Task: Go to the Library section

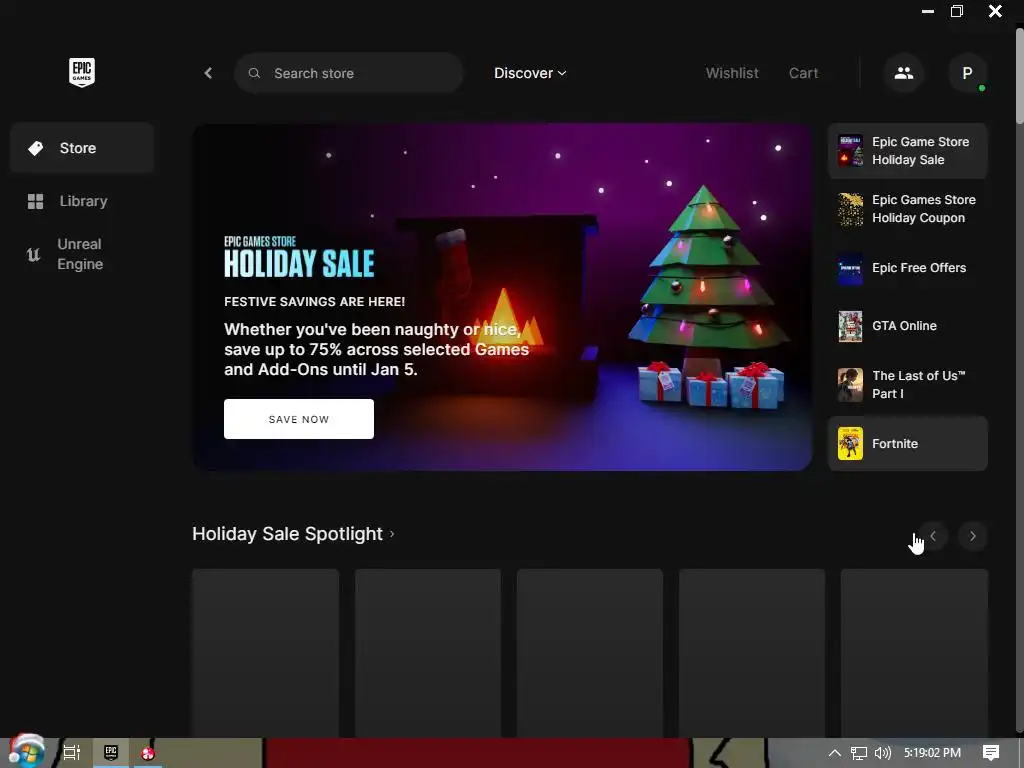Action: [82, 201]
